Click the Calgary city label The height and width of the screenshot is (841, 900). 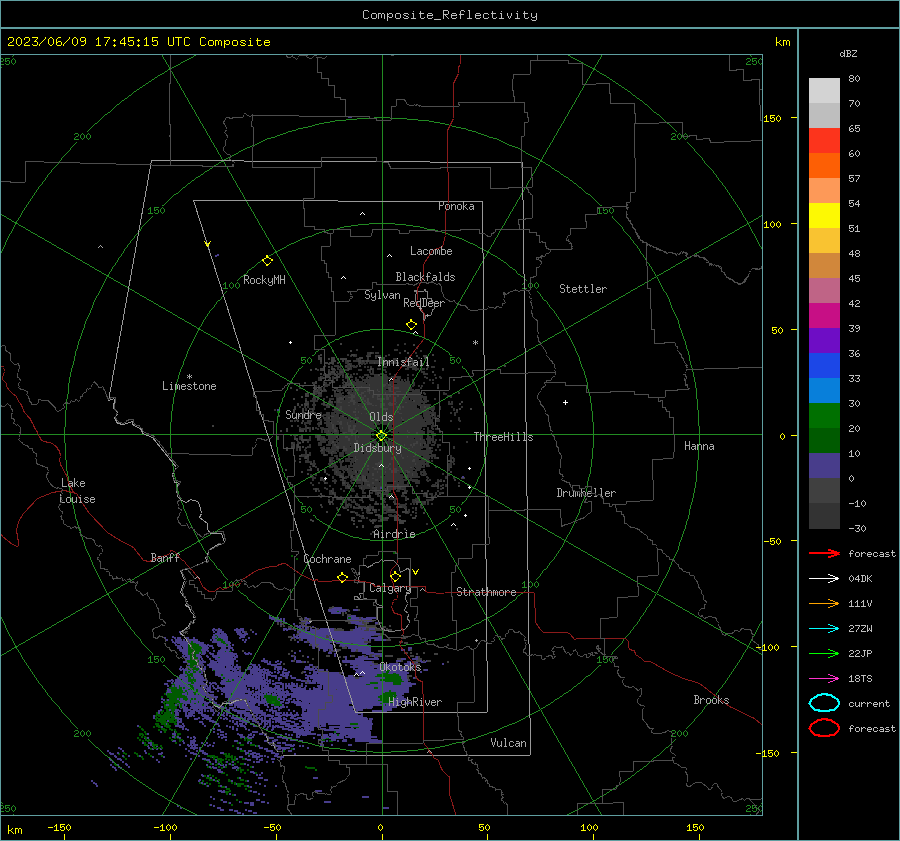point(390,588)
